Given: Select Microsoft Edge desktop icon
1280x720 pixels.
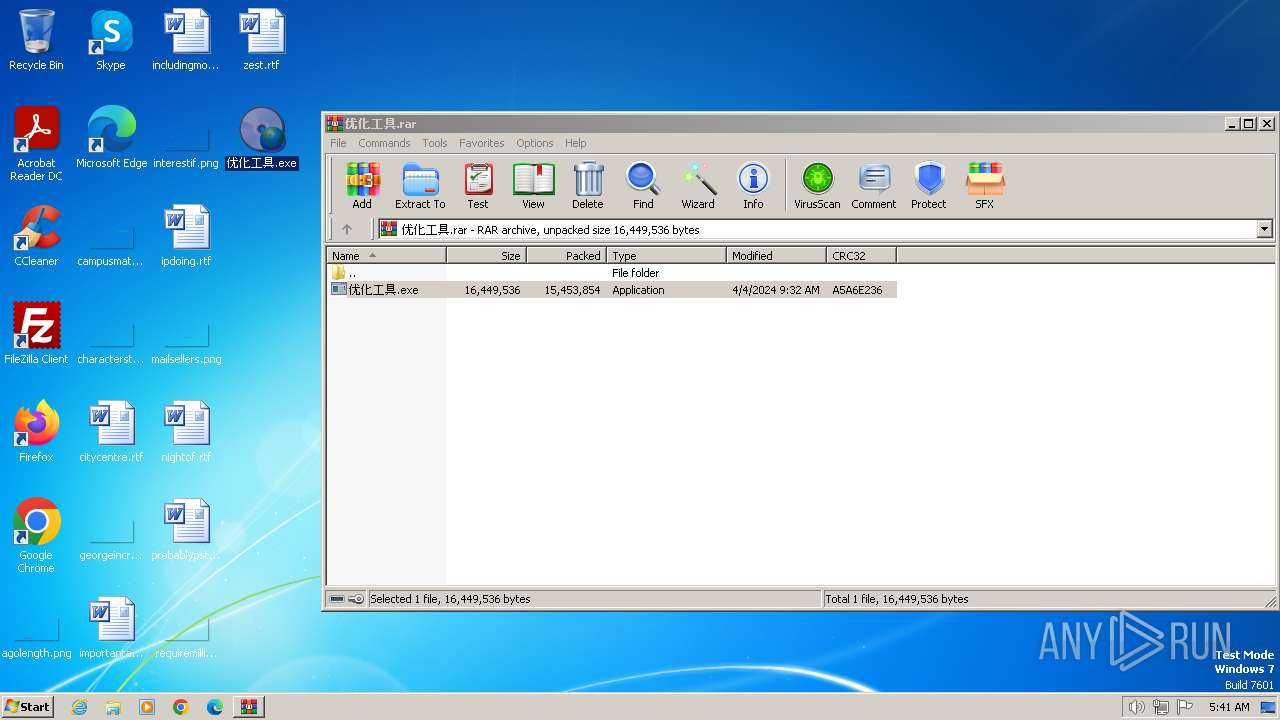Looking at the screenshot, I should click(x=111, y=138).
